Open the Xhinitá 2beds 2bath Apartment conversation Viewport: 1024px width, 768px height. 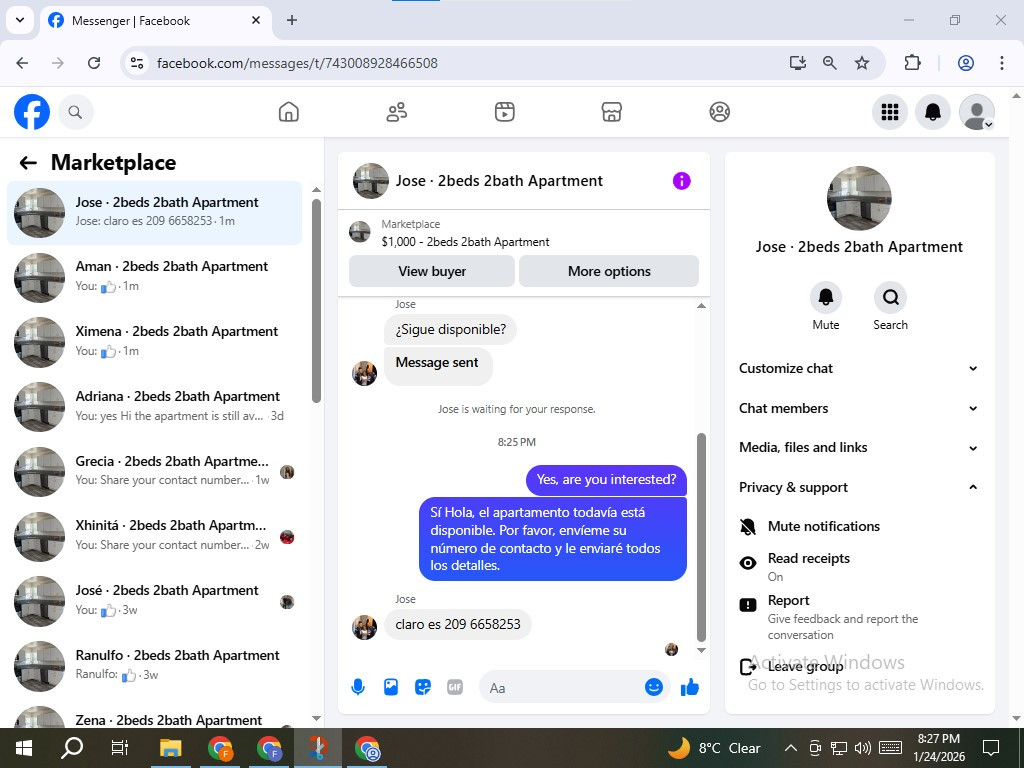click(x=155, y=536)
